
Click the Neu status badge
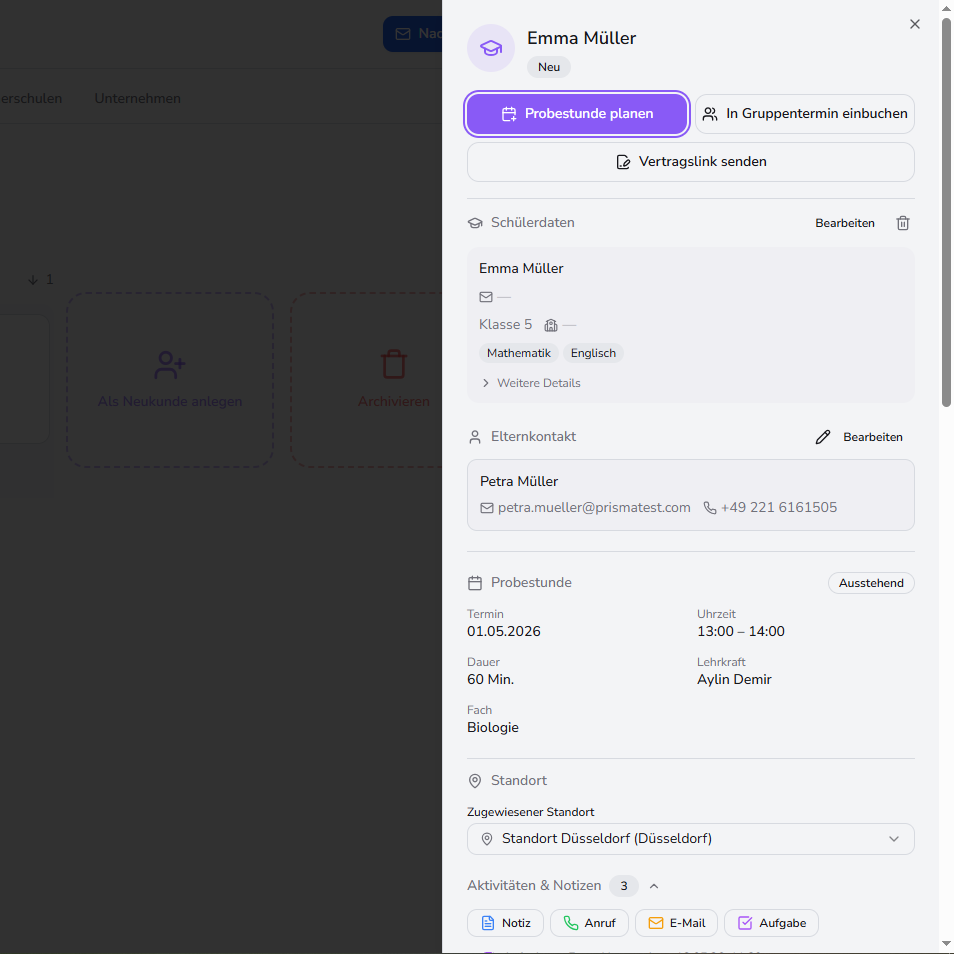[549, 67]
